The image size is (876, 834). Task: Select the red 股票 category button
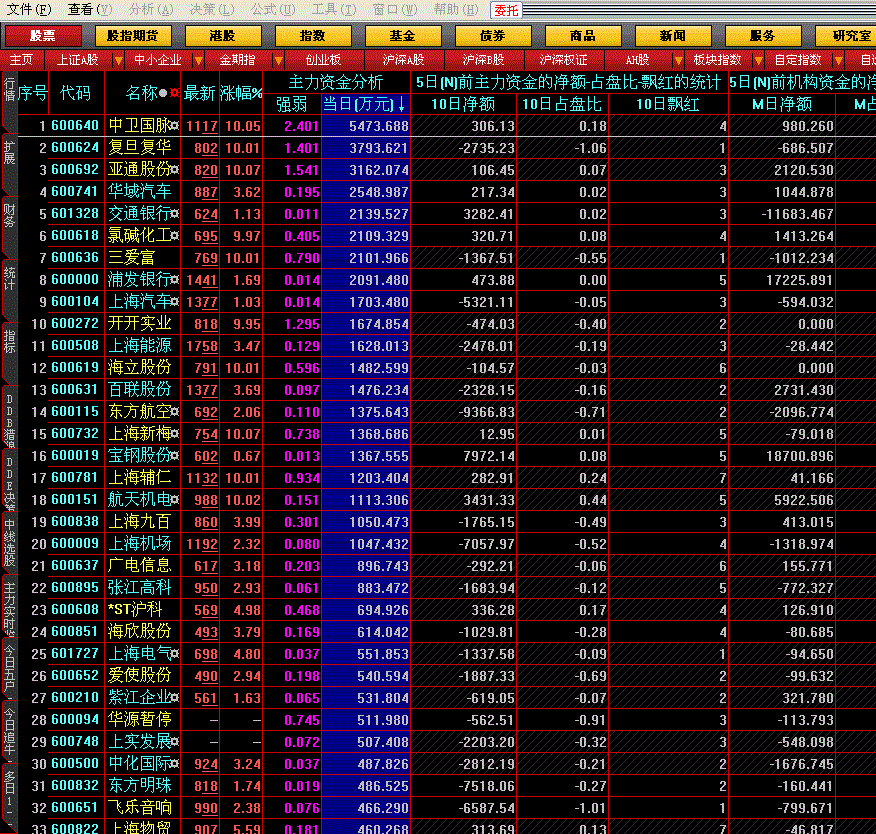click(43, 36)
